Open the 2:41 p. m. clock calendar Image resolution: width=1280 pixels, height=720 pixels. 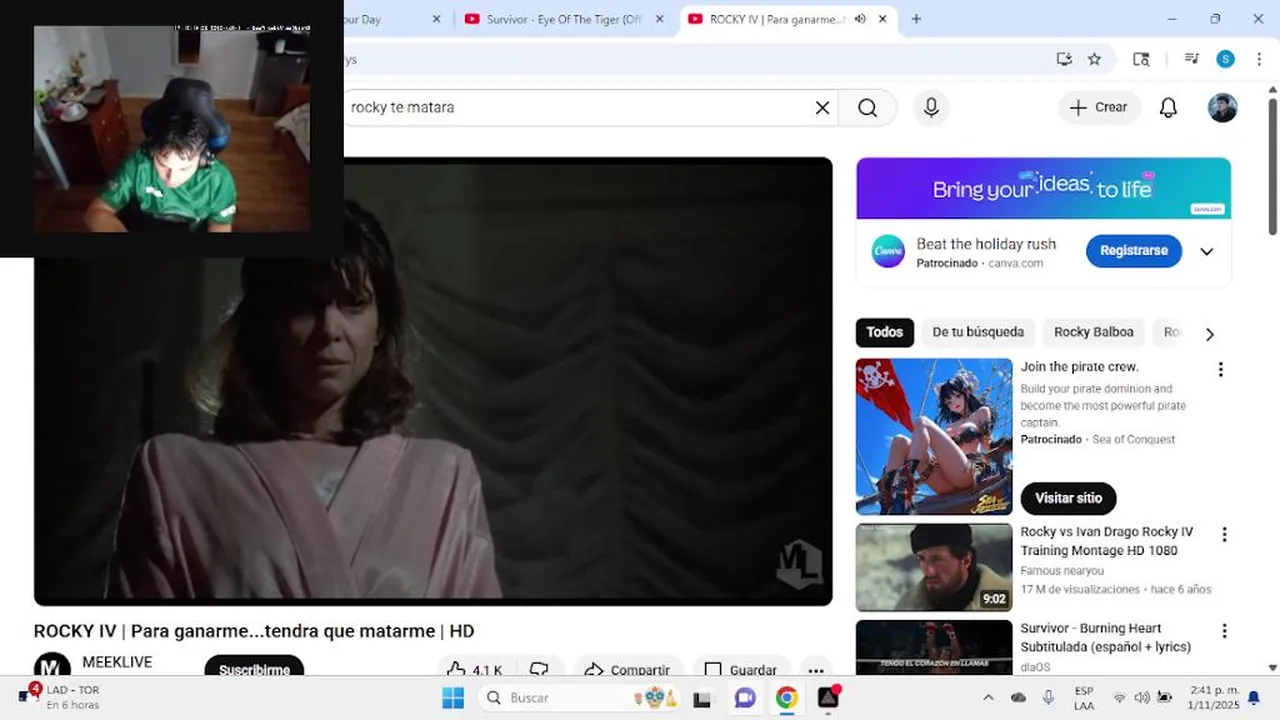(1213, 697)
